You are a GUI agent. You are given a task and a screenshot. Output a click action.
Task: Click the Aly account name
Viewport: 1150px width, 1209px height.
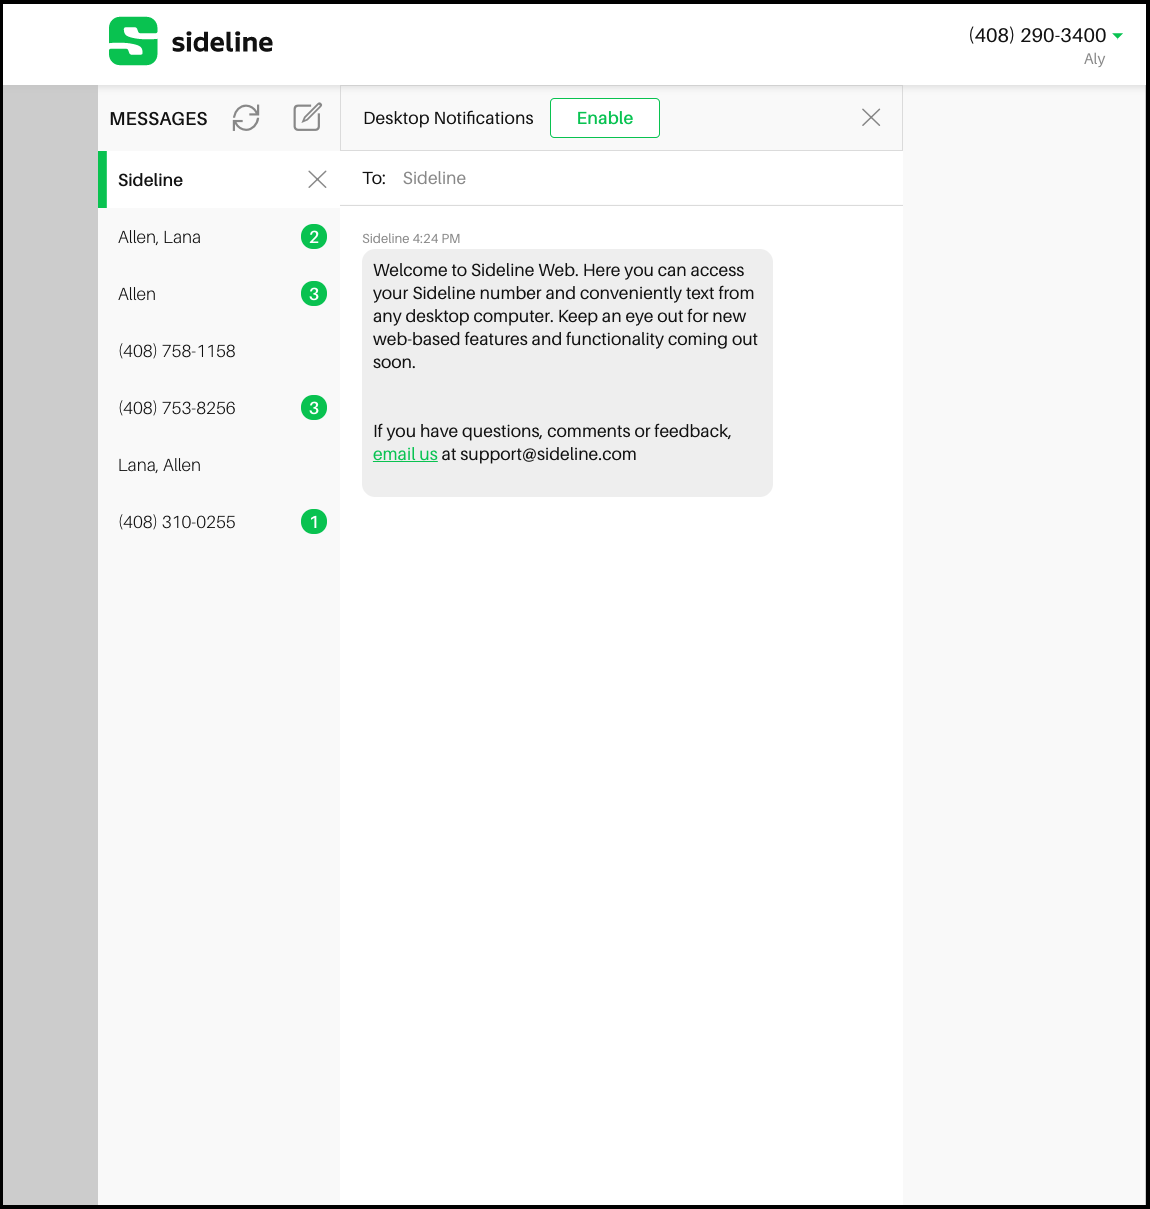pyautogui.click(x=1094, y=59)
